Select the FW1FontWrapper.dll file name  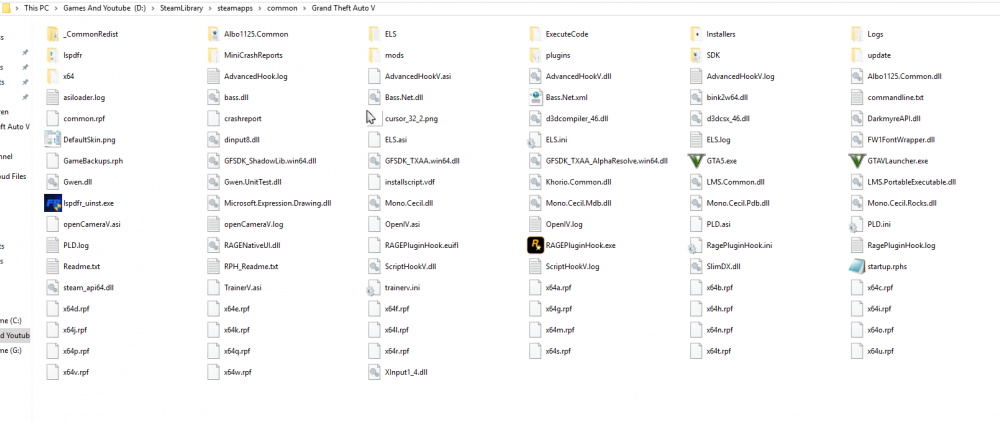(901, 140)
